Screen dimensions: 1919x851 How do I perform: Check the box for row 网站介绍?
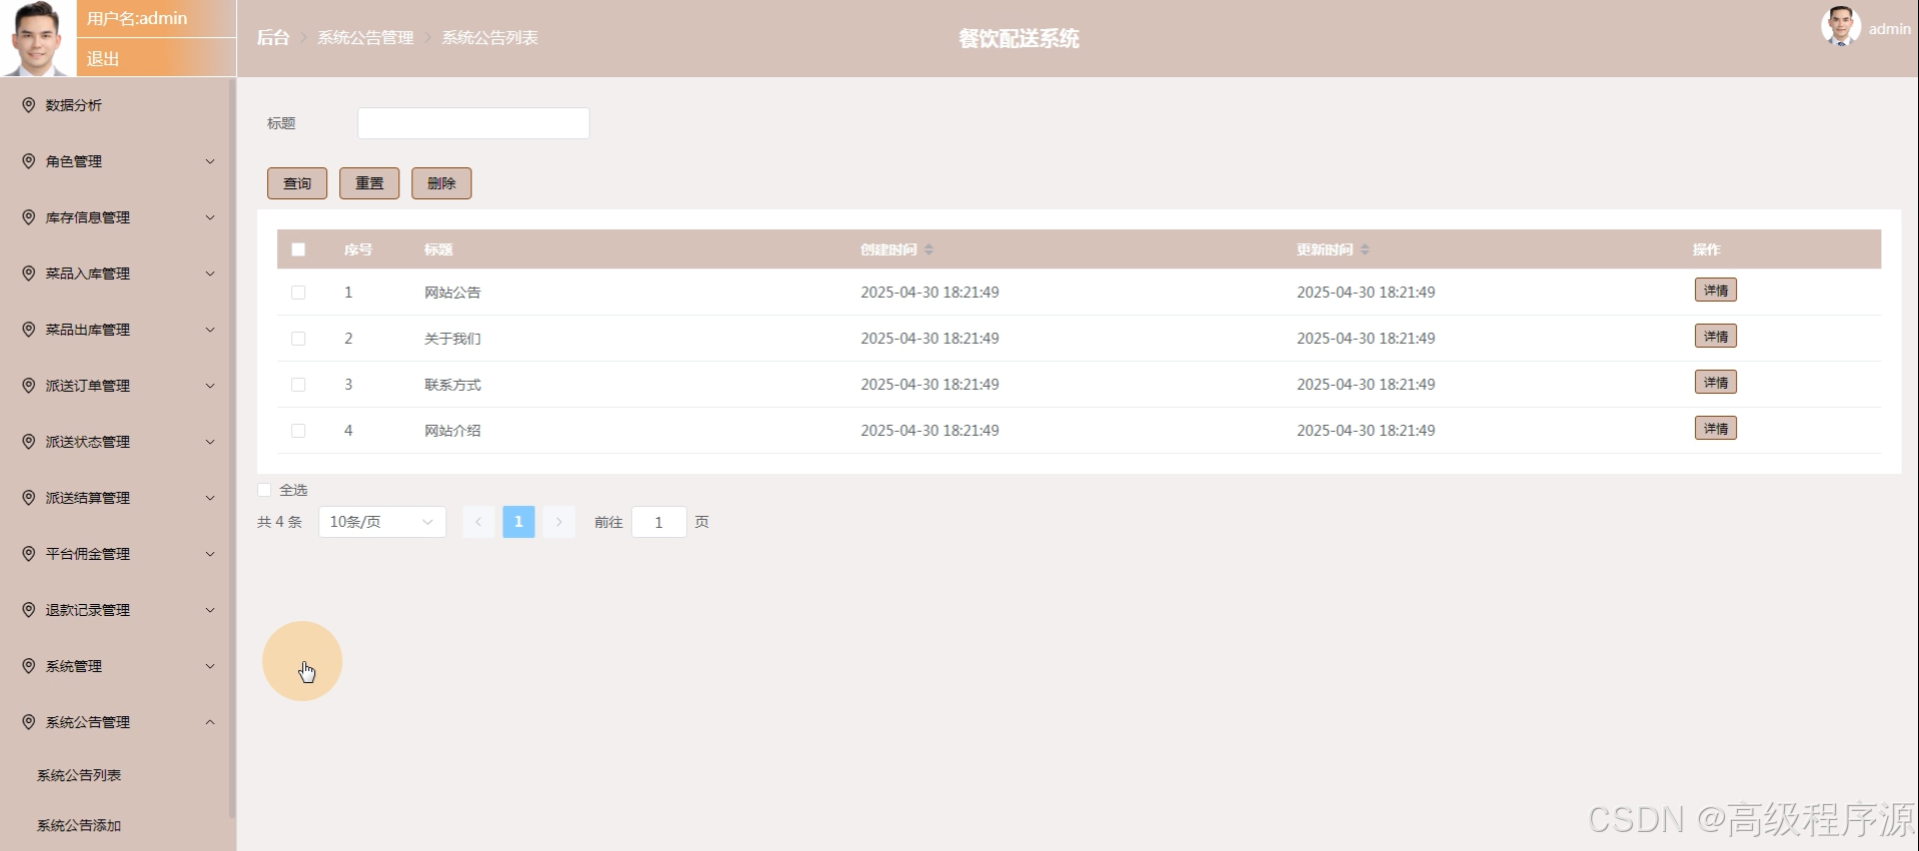pyautogui.click(x=298, y=430)
